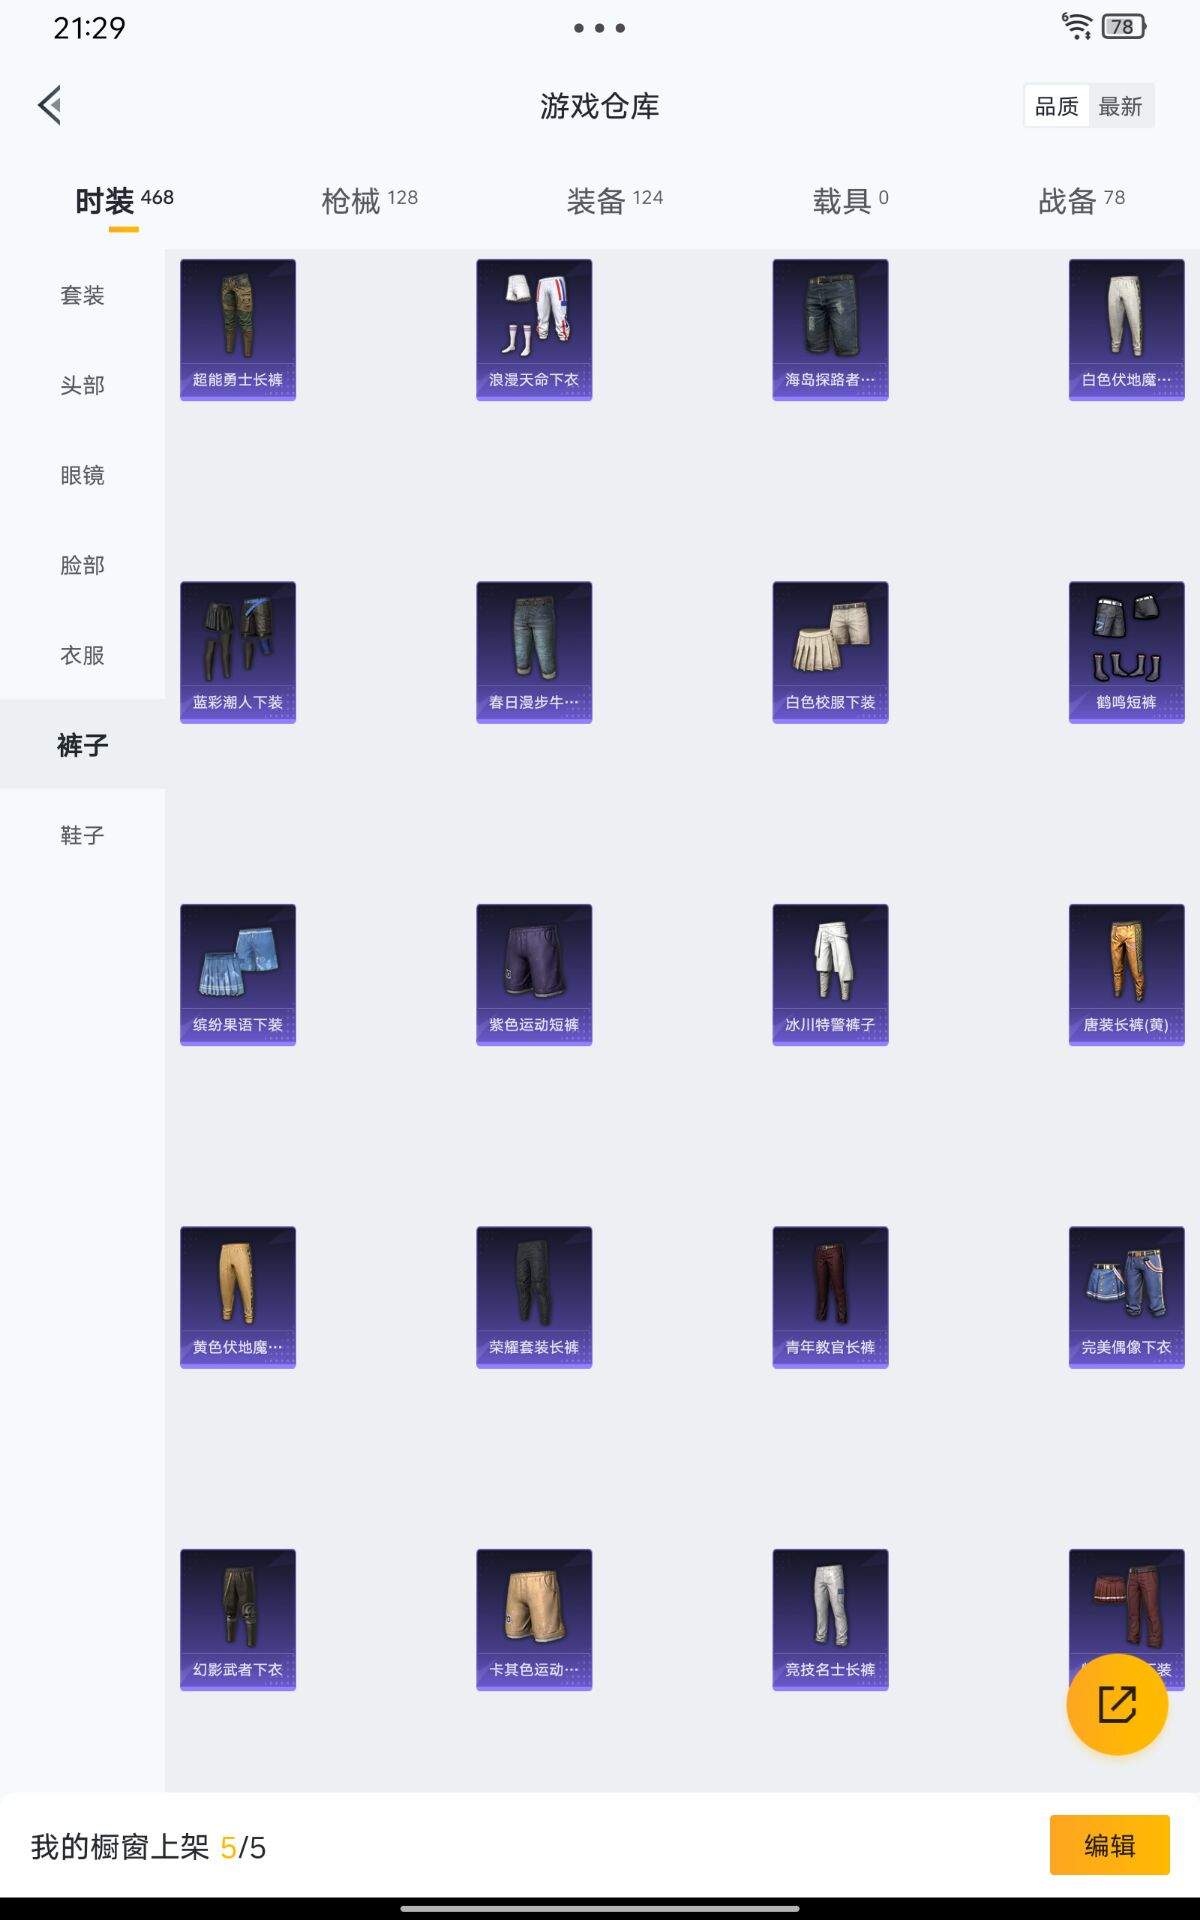Open 眼镜 category in sidebar

click(82, 475)
